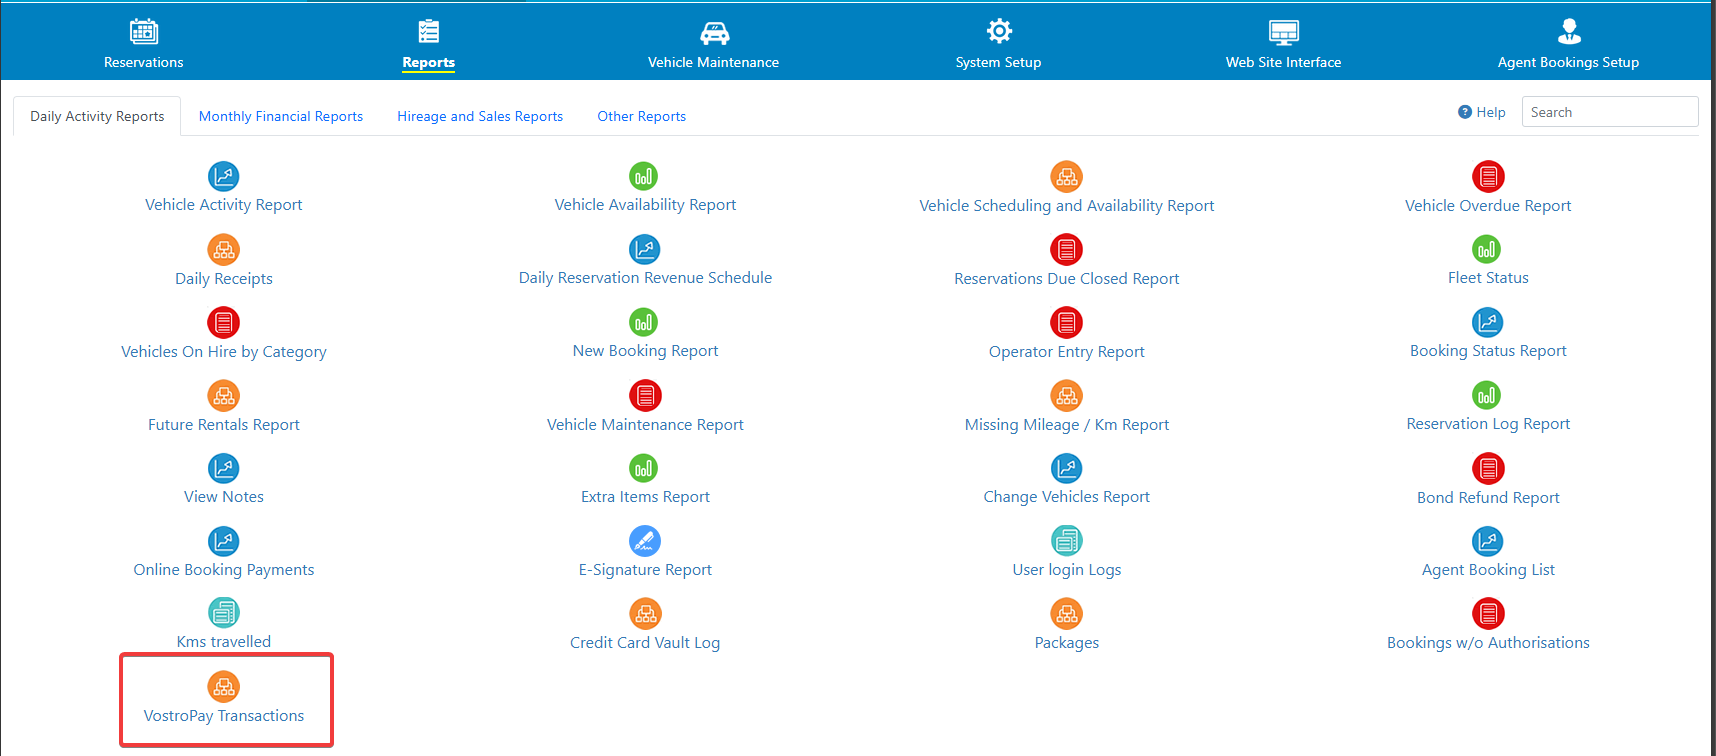Click the Reports clipboard icon
Viewport: 1716px width, 756px height.
tap(429, 31)
